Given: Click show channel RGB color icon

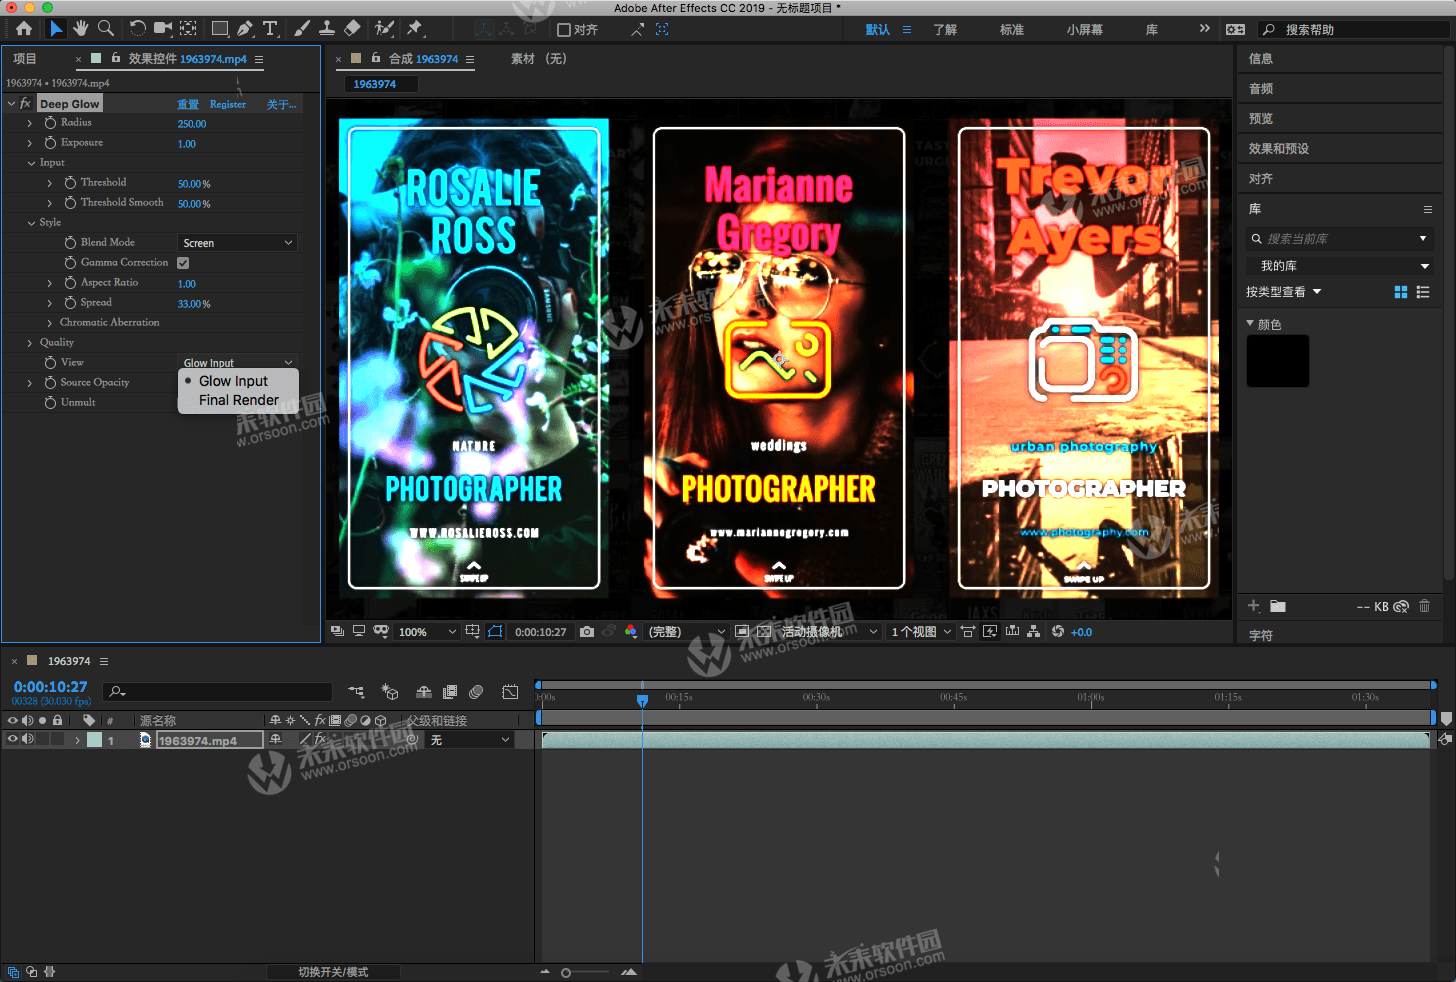Looking at the screenshot, I should click(631, 632).
